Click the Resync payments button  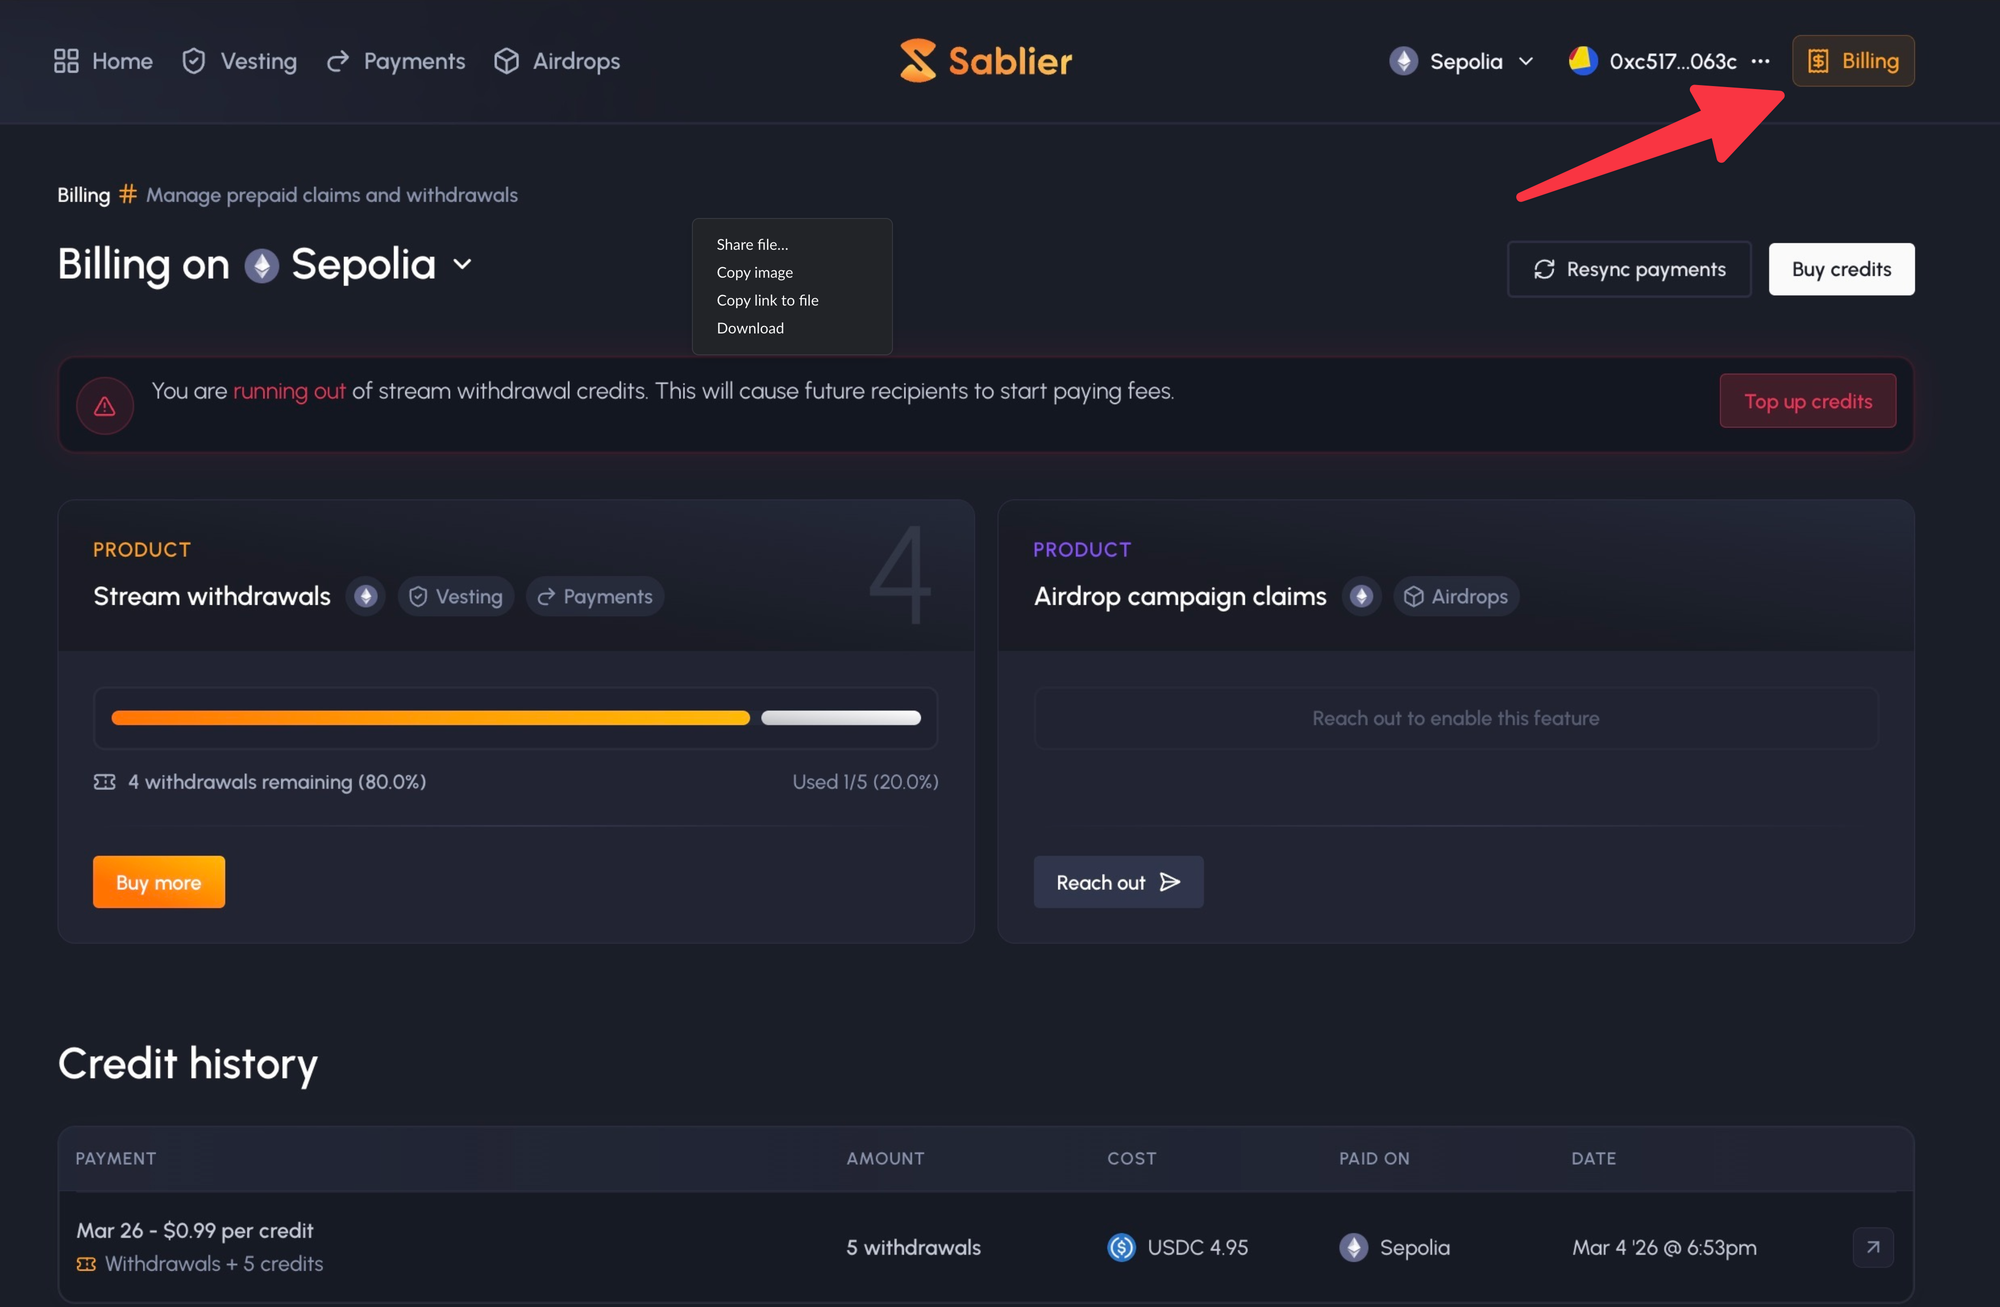(x=1629, y=269)
